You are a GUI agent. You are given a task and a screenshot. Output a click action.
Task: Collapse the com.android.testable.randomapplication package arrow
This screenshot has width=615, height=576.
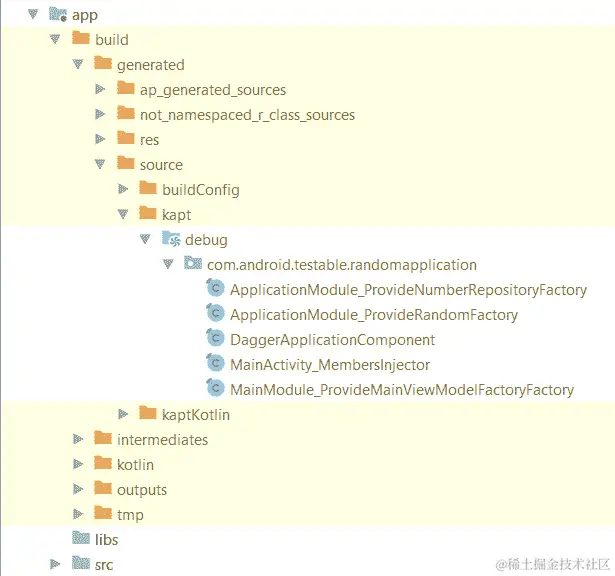tap(168, 264)
